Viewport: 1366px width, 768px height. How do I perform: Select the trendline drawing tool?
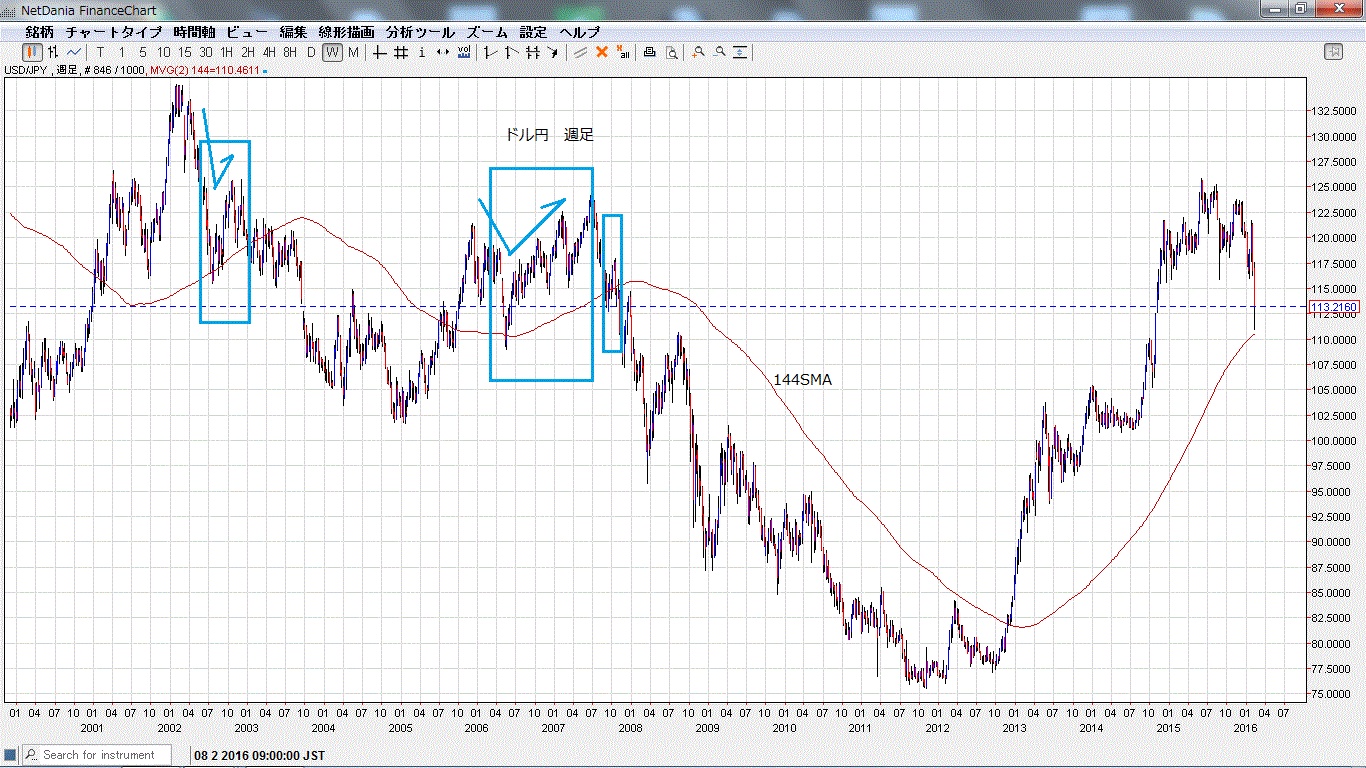pyautogui.click(x=580, y=52)
